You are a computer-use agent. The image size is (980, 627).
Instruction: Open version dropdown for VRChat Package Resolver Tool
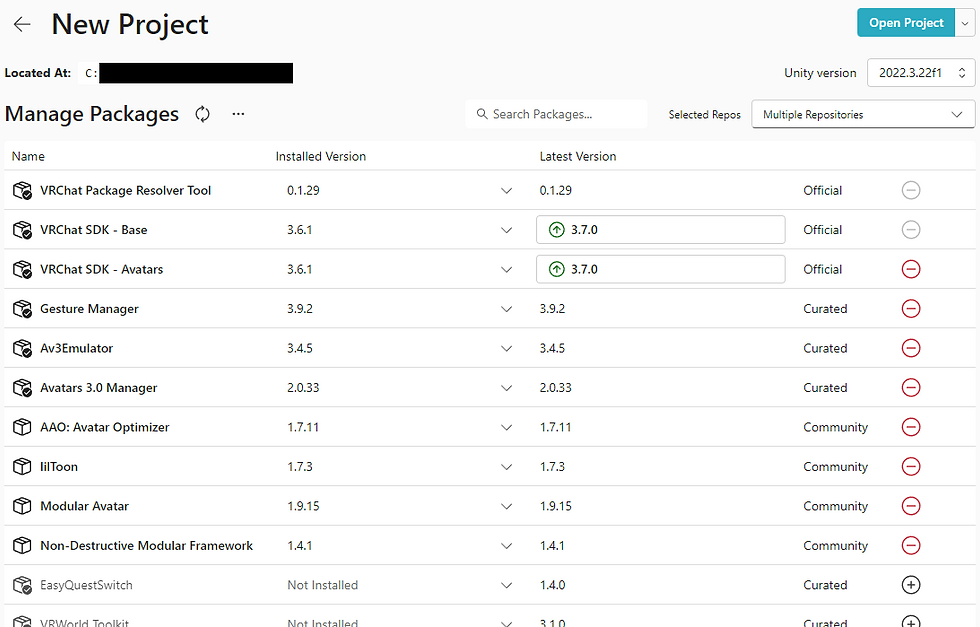(506, 191)
